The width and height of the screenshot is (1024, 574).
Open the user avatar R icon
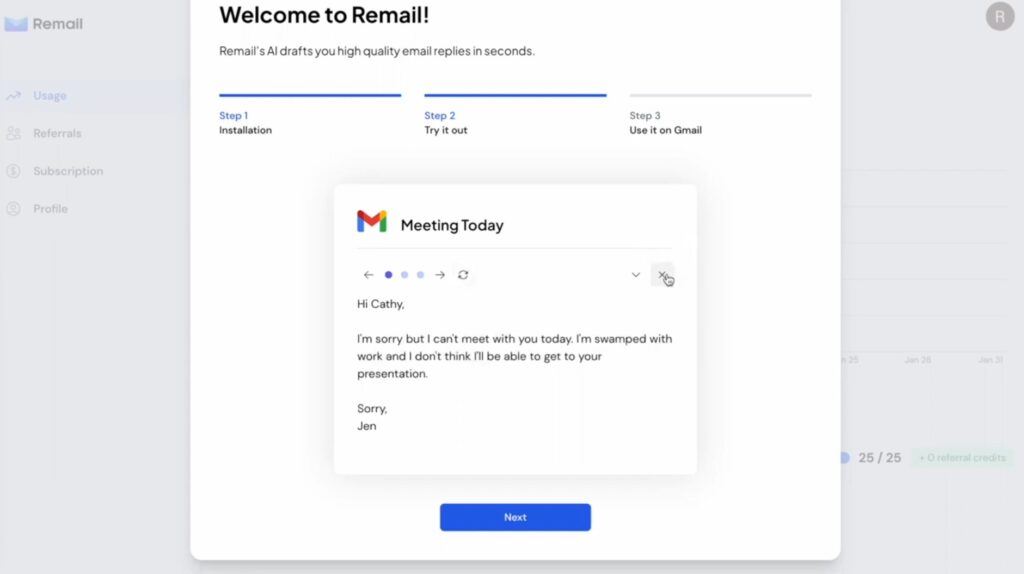1000,16
